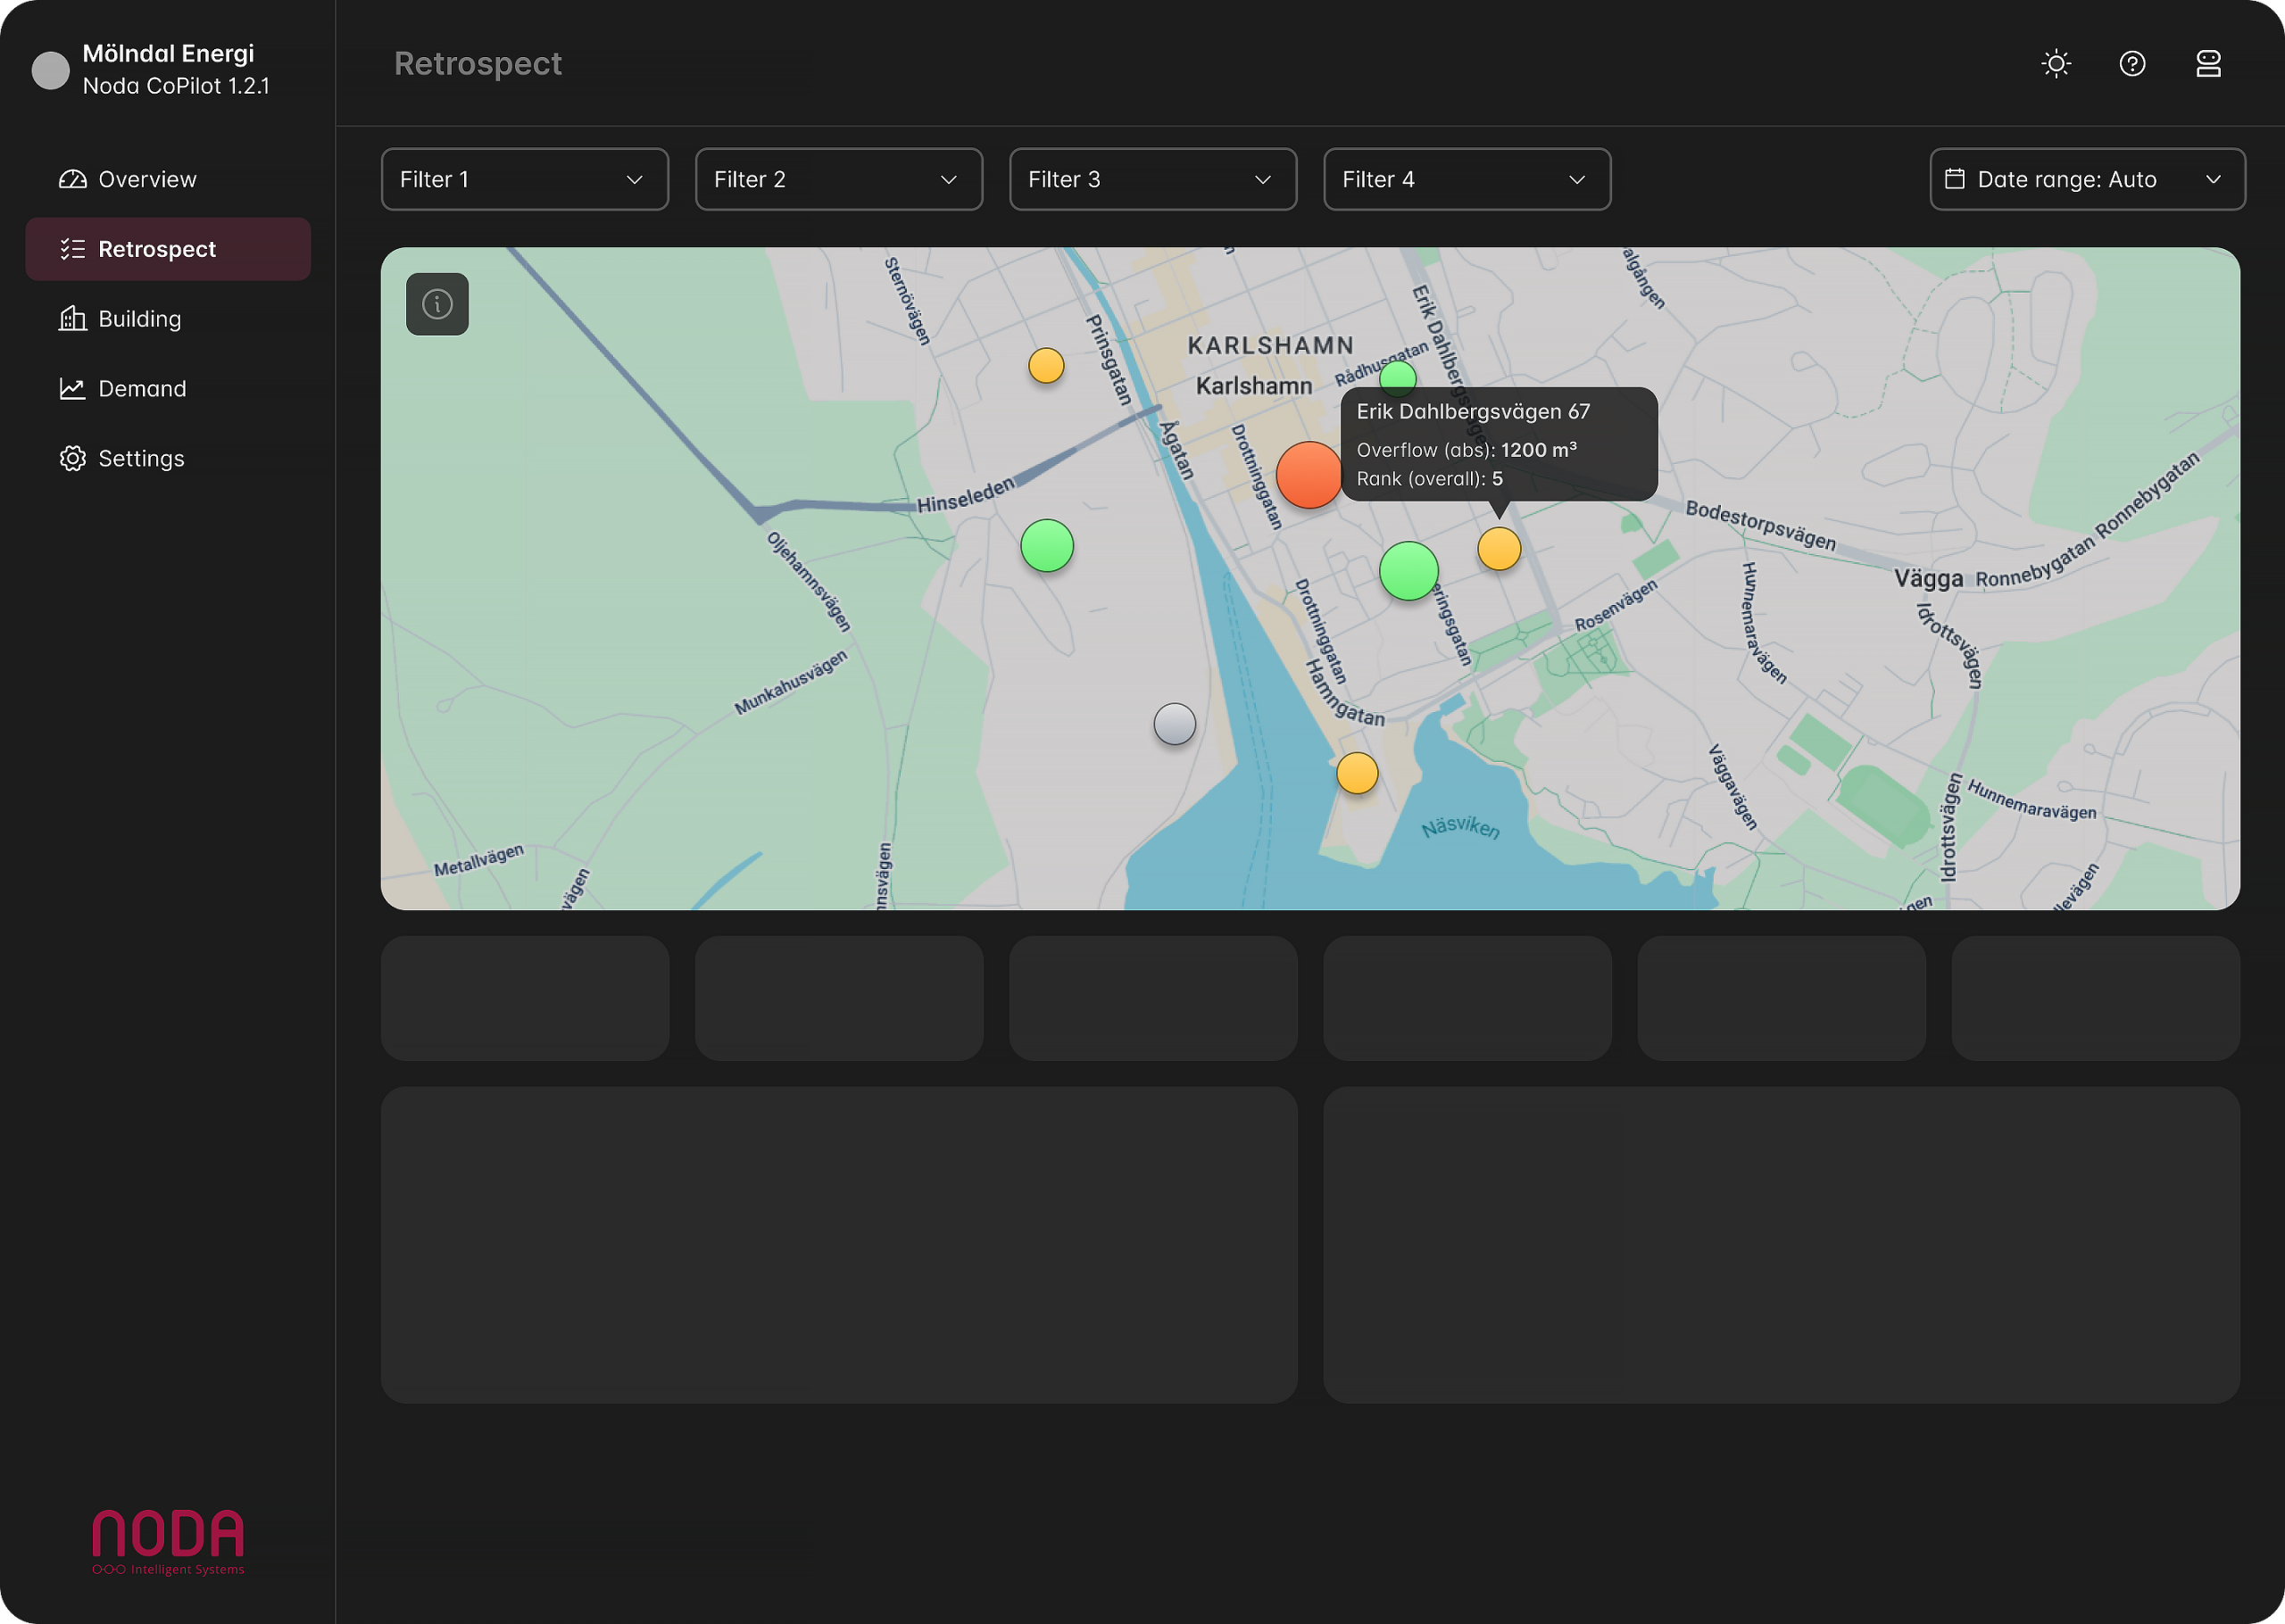Click the green marker west of Ågatan
Screen dimensions: 2285x1624
(1046, 546)
